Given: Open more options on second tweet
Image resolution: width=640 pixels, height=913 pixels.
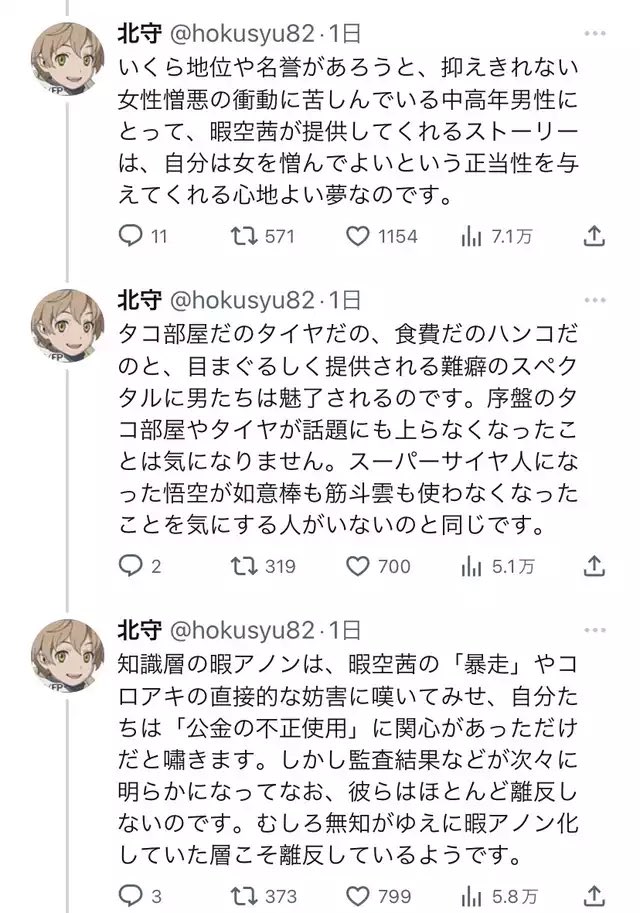Looking at the screenshot, I should [x=595, y=300].
